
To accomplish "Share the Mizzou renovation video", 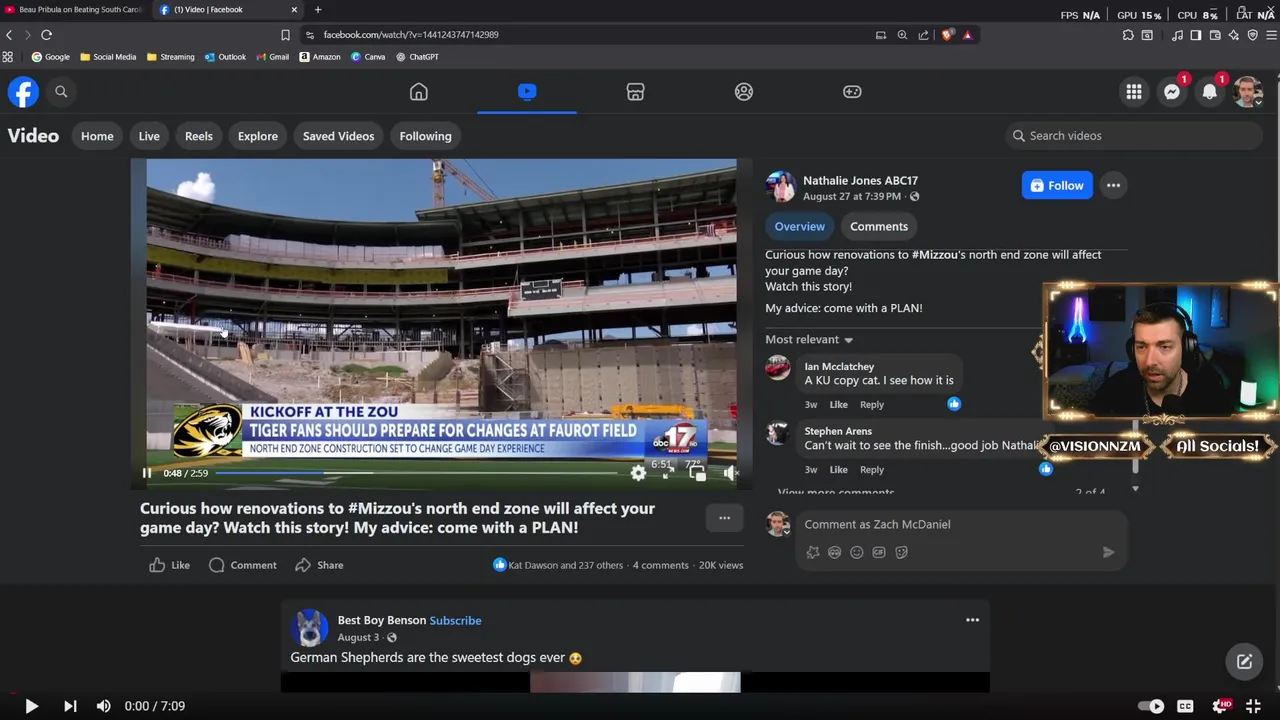I will point(320,565).
